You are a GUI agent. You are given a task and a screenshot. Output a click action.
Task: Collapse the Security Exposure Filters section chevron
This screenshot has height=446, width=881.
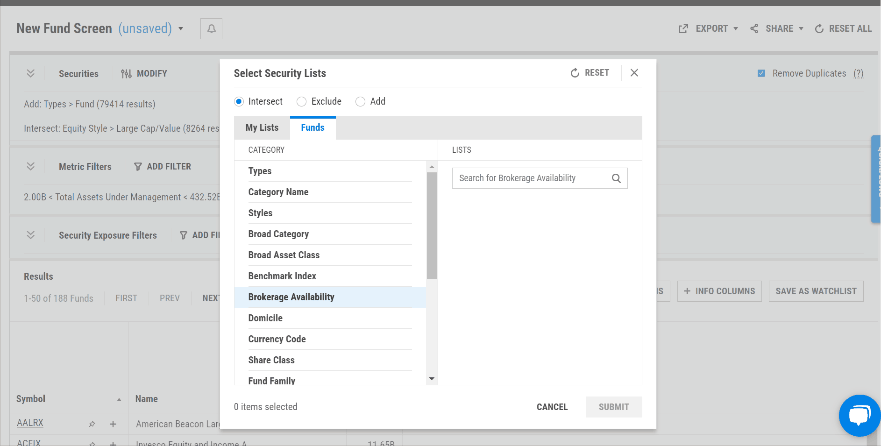31,235
